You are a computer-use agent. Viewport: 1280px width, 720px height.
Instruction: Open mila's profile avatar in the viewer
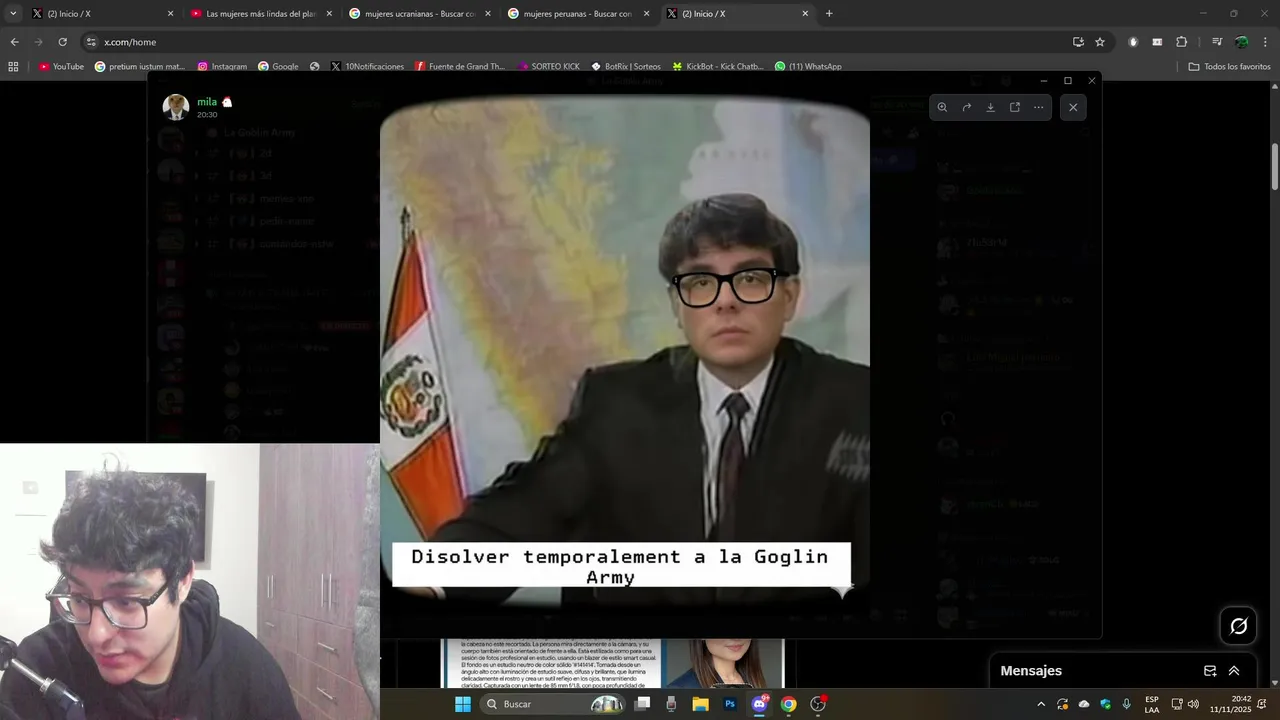pos(176,107)
